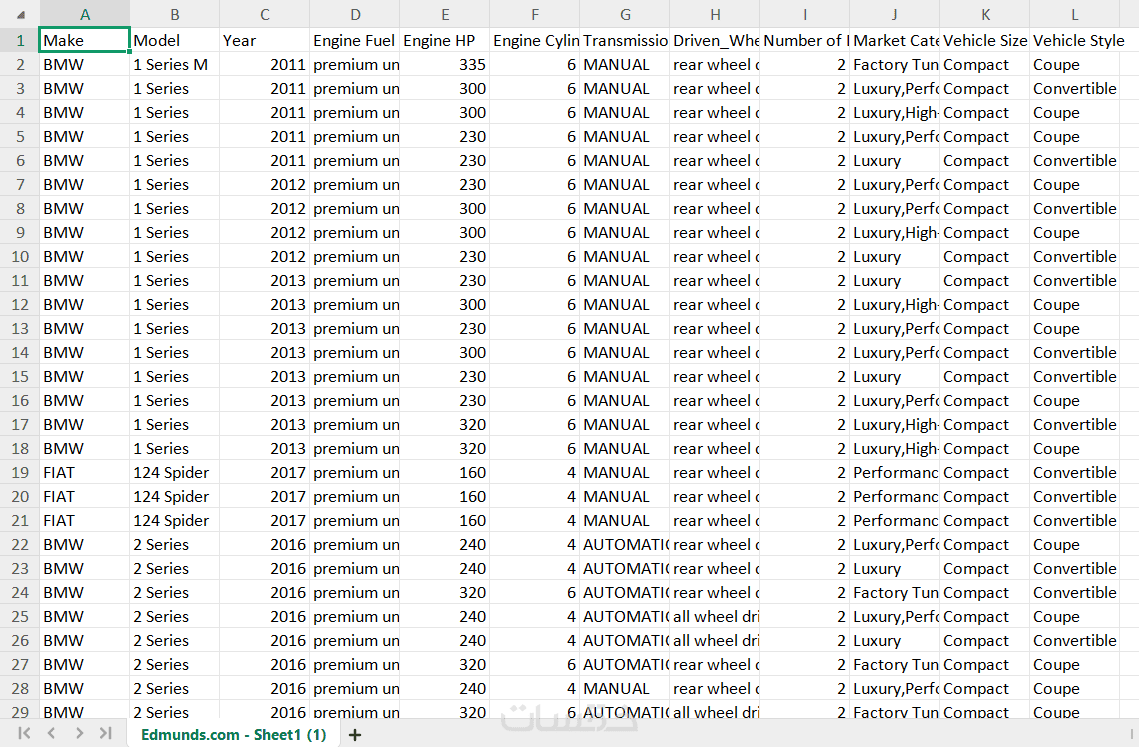
Task: Select column A header
Action: pos(85,15)
